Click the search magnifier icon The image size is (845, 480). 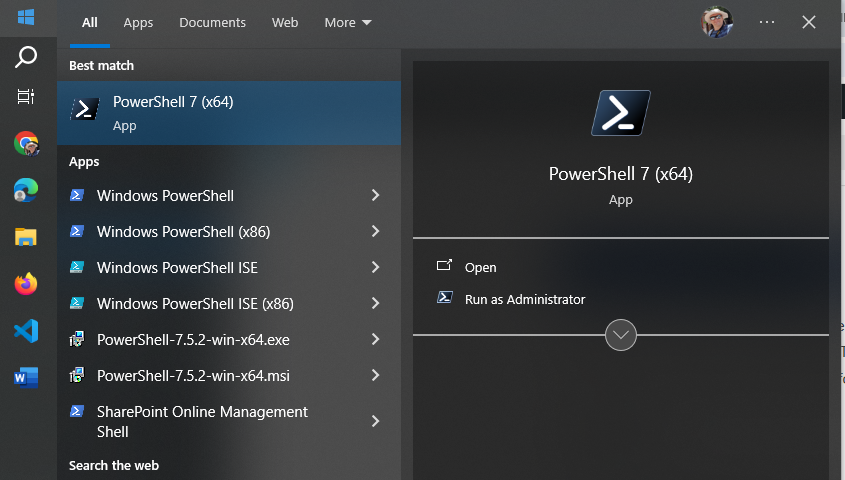[x=26, y=57]
